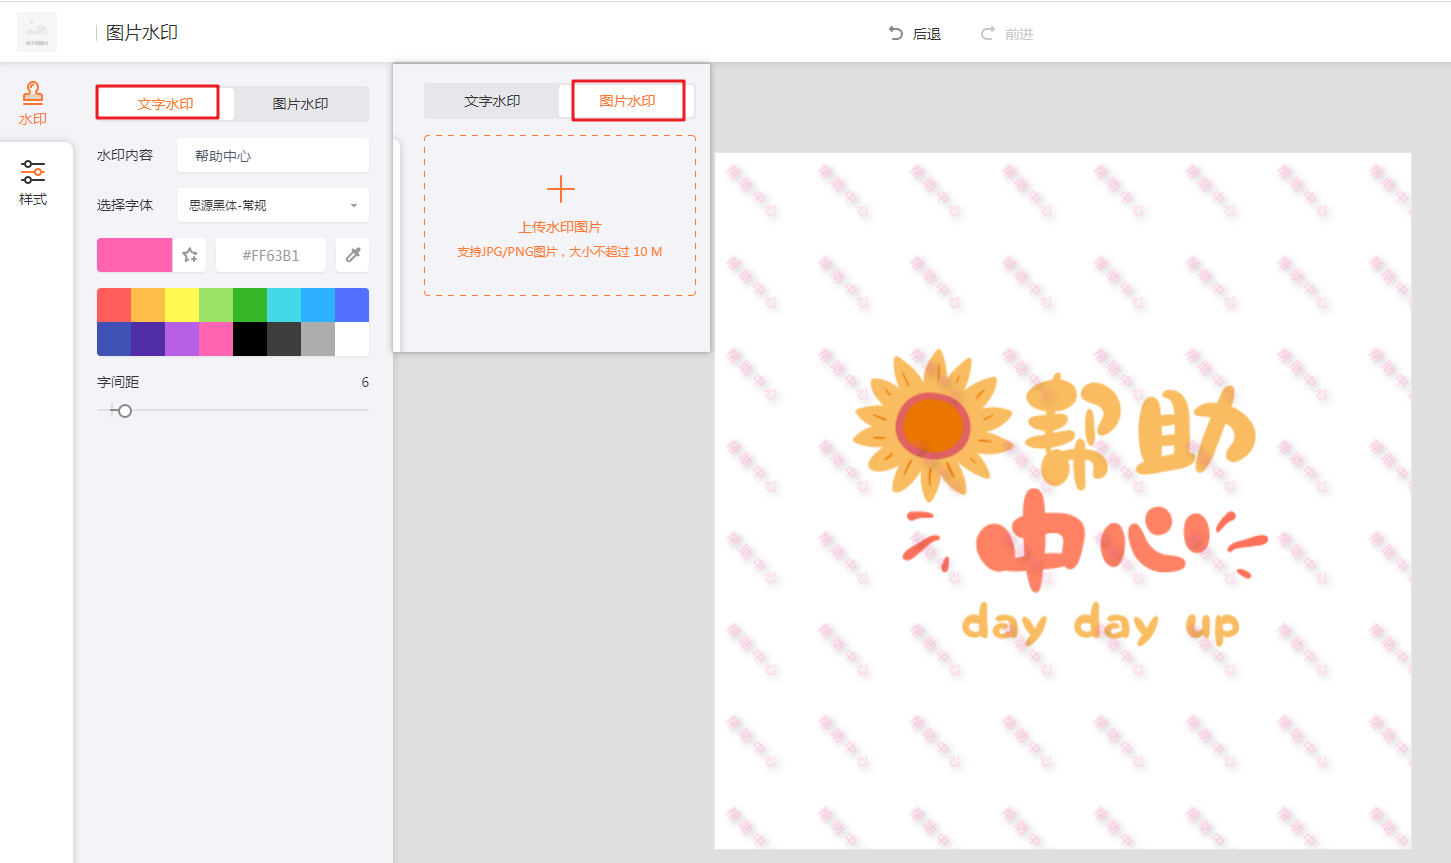
Task: Click the font dropdown arrow
Action: pyautogui.click(x=354, y=205)
